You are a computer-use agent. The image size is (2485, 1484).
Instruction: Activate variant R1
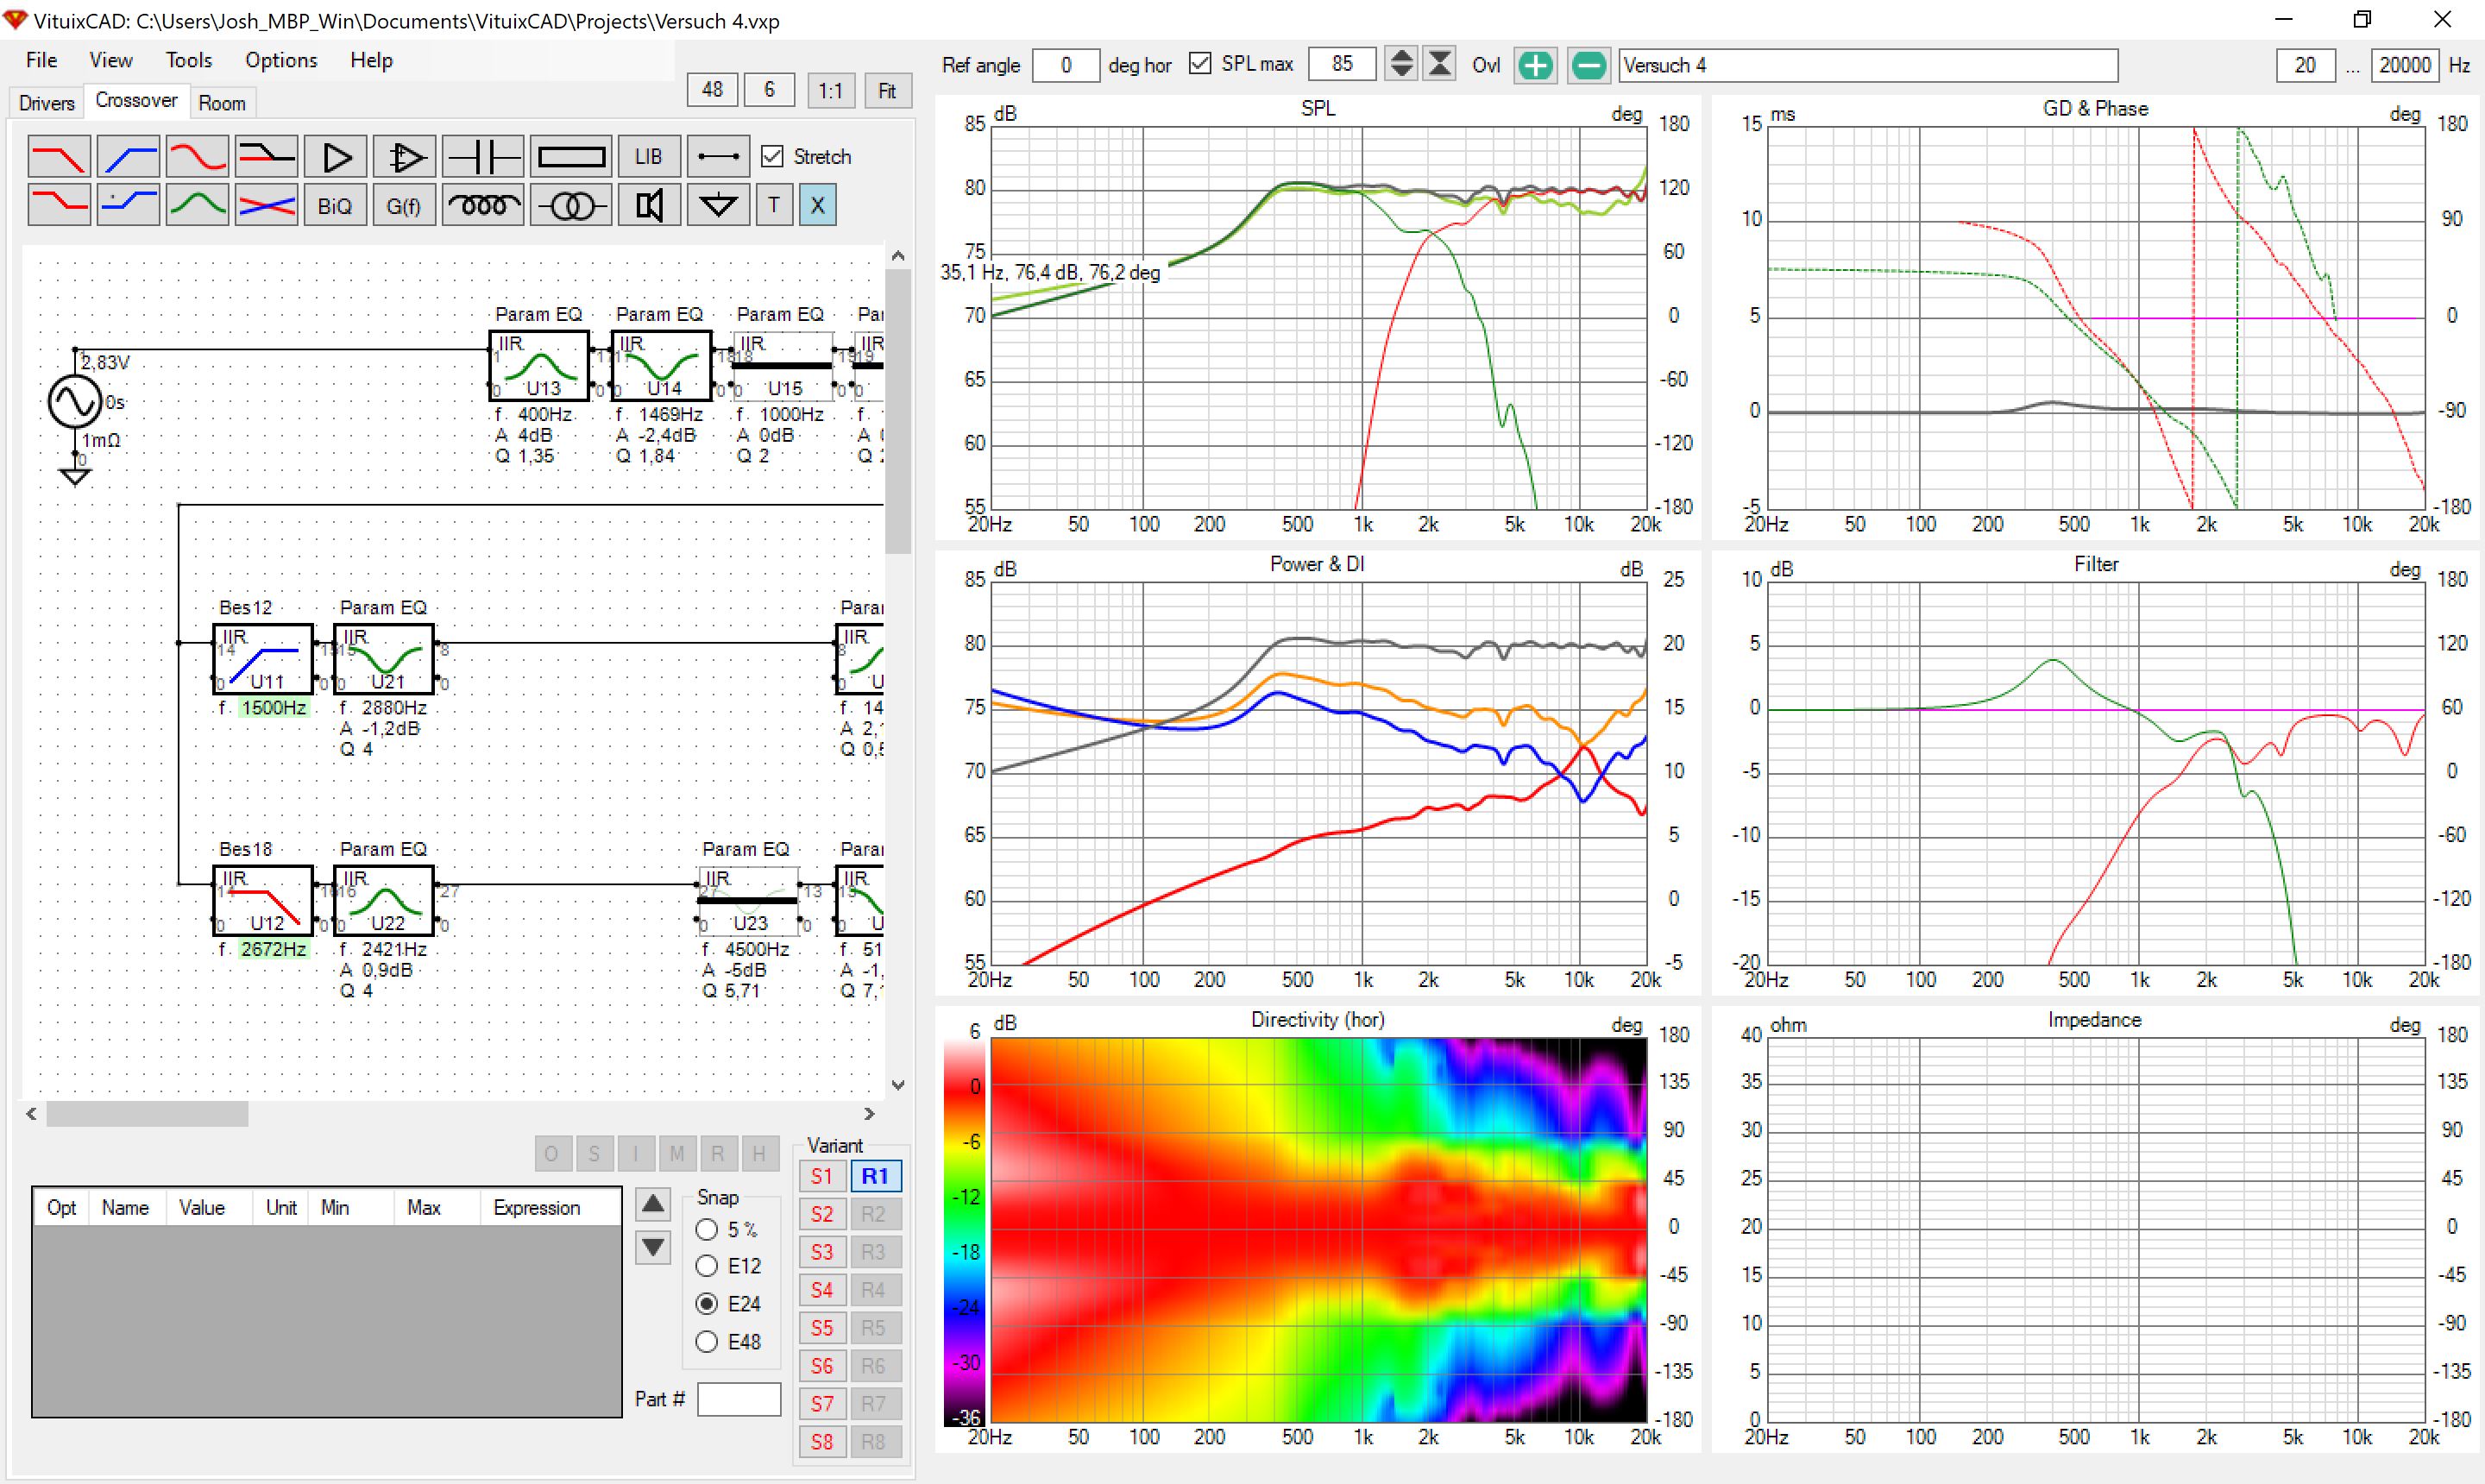[875, 1177]
